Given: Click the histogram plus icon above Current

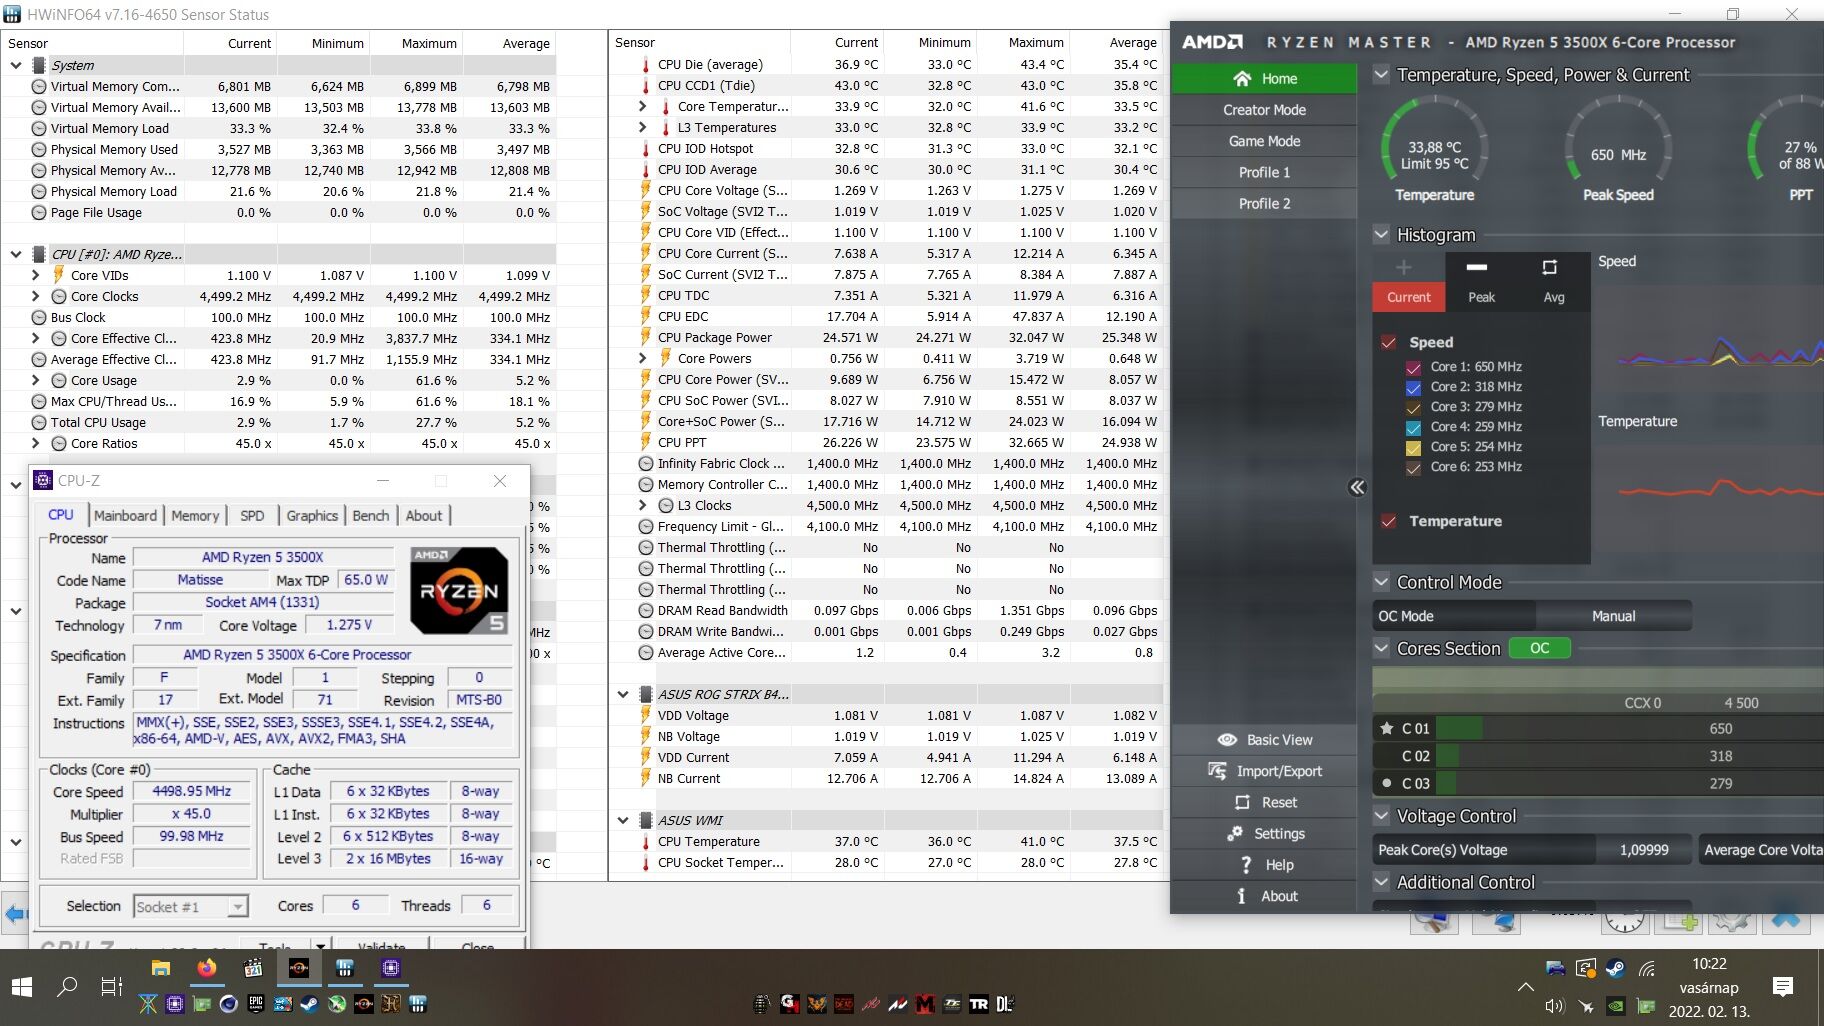Looking at the screenshot, I should click(x=1404, y=267).
